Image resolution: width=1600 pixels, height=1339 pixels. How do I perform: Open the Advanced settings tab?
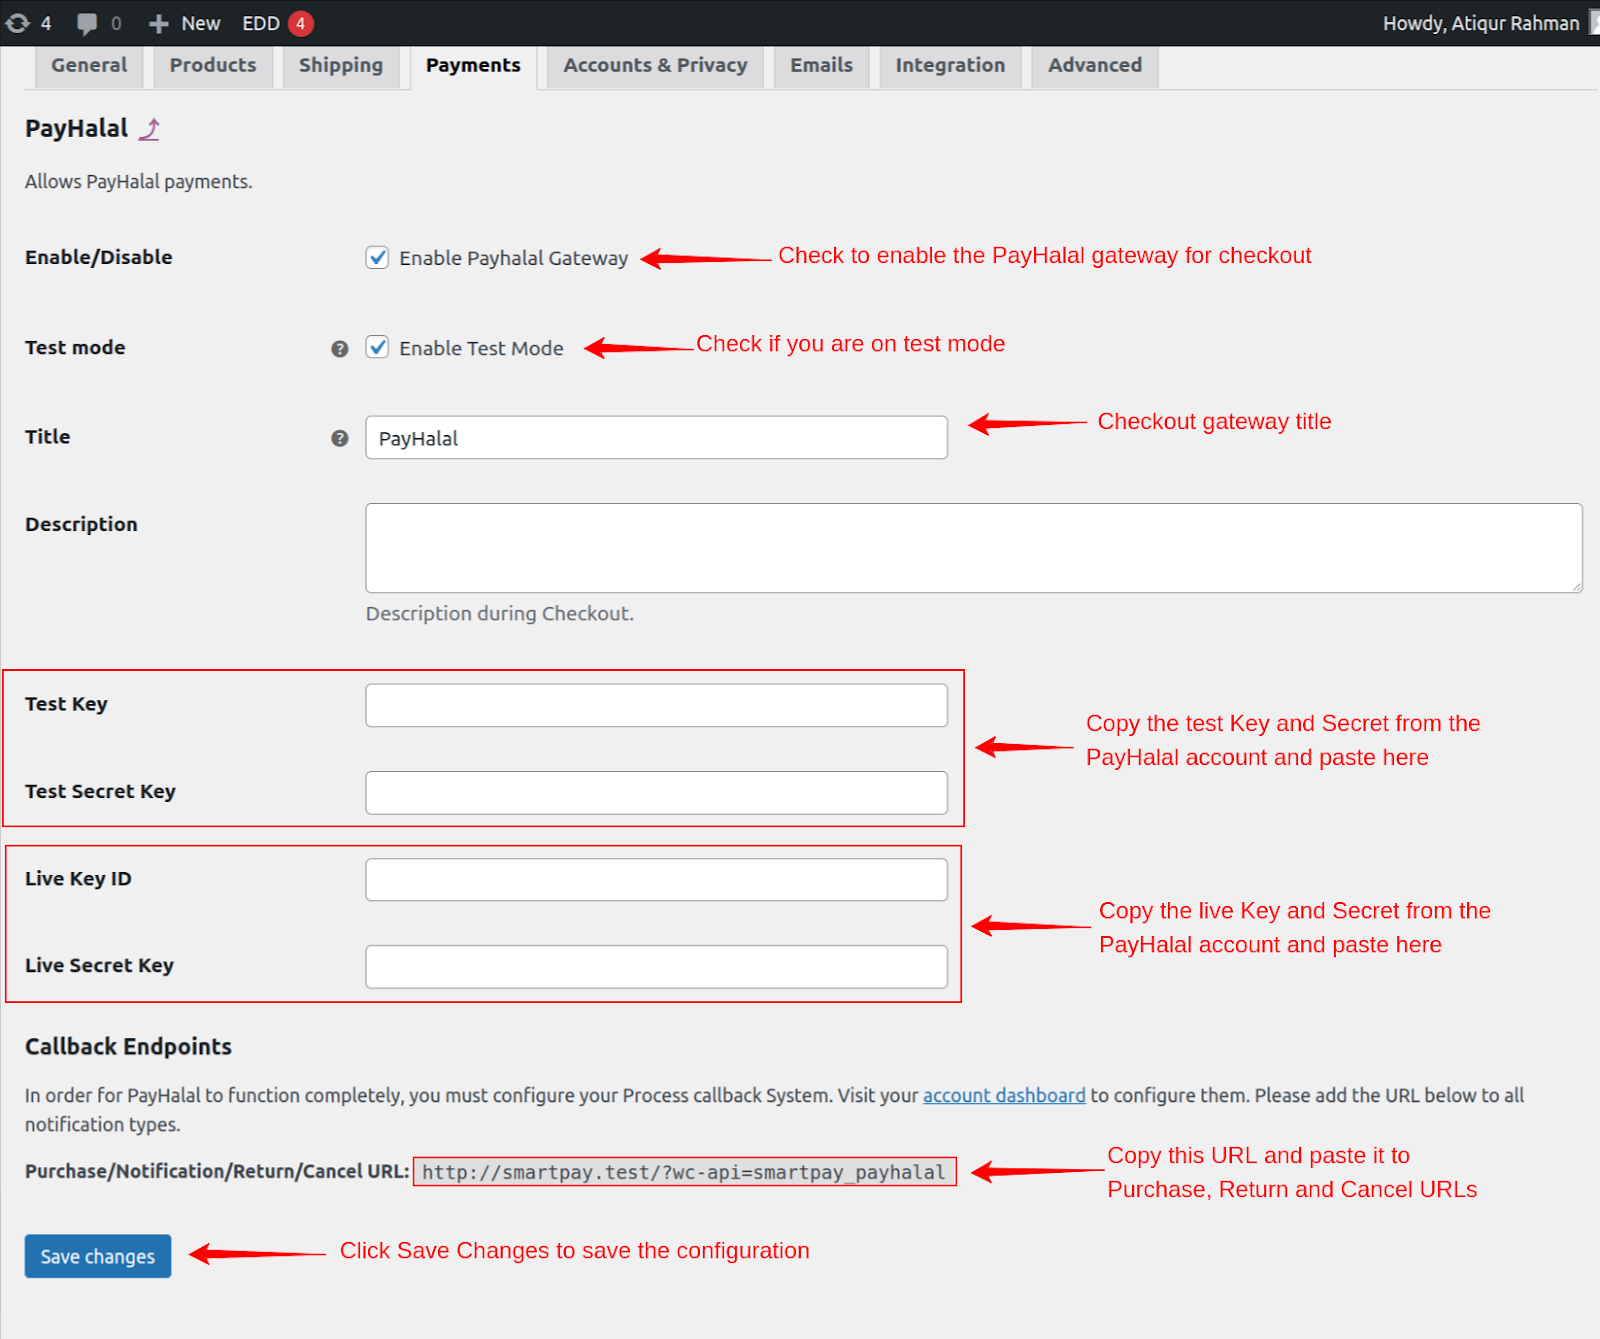[1095, 66]
